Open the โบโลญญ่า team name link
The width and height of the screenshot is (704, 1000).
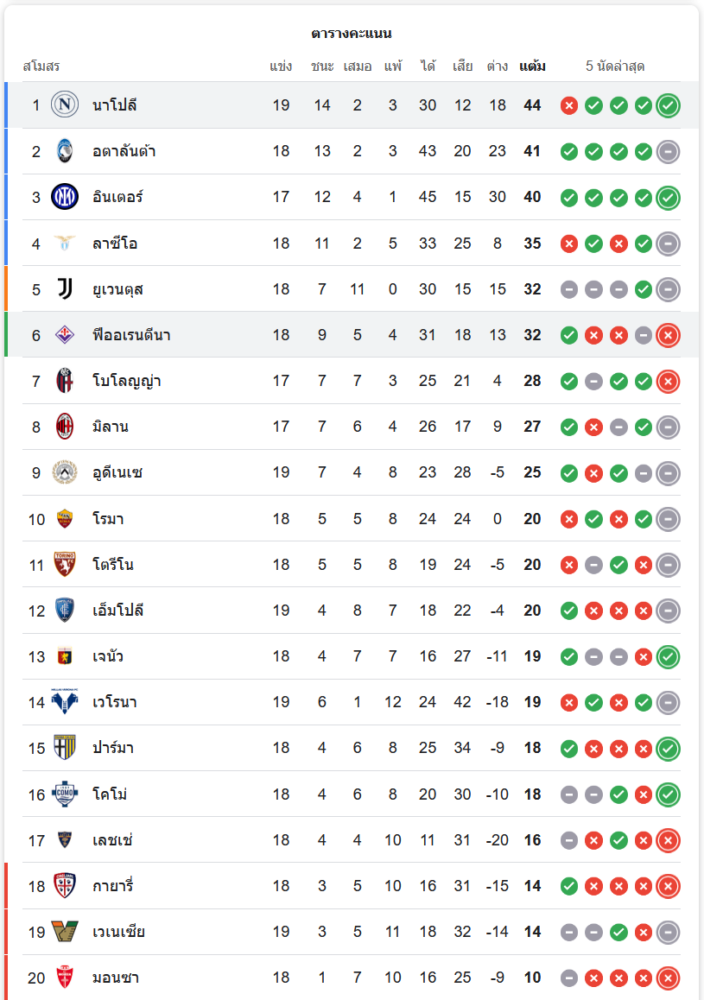127,381
